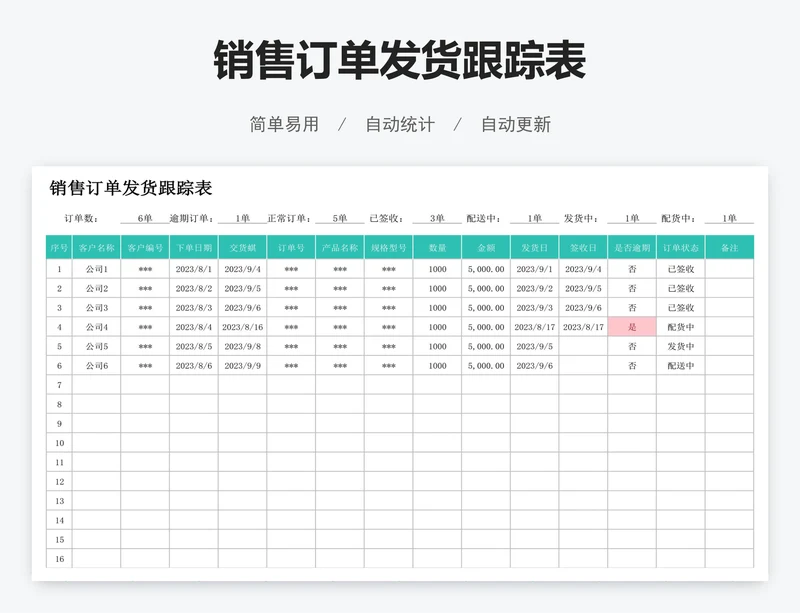Select delivery date cell 2023/9/8

242,346
